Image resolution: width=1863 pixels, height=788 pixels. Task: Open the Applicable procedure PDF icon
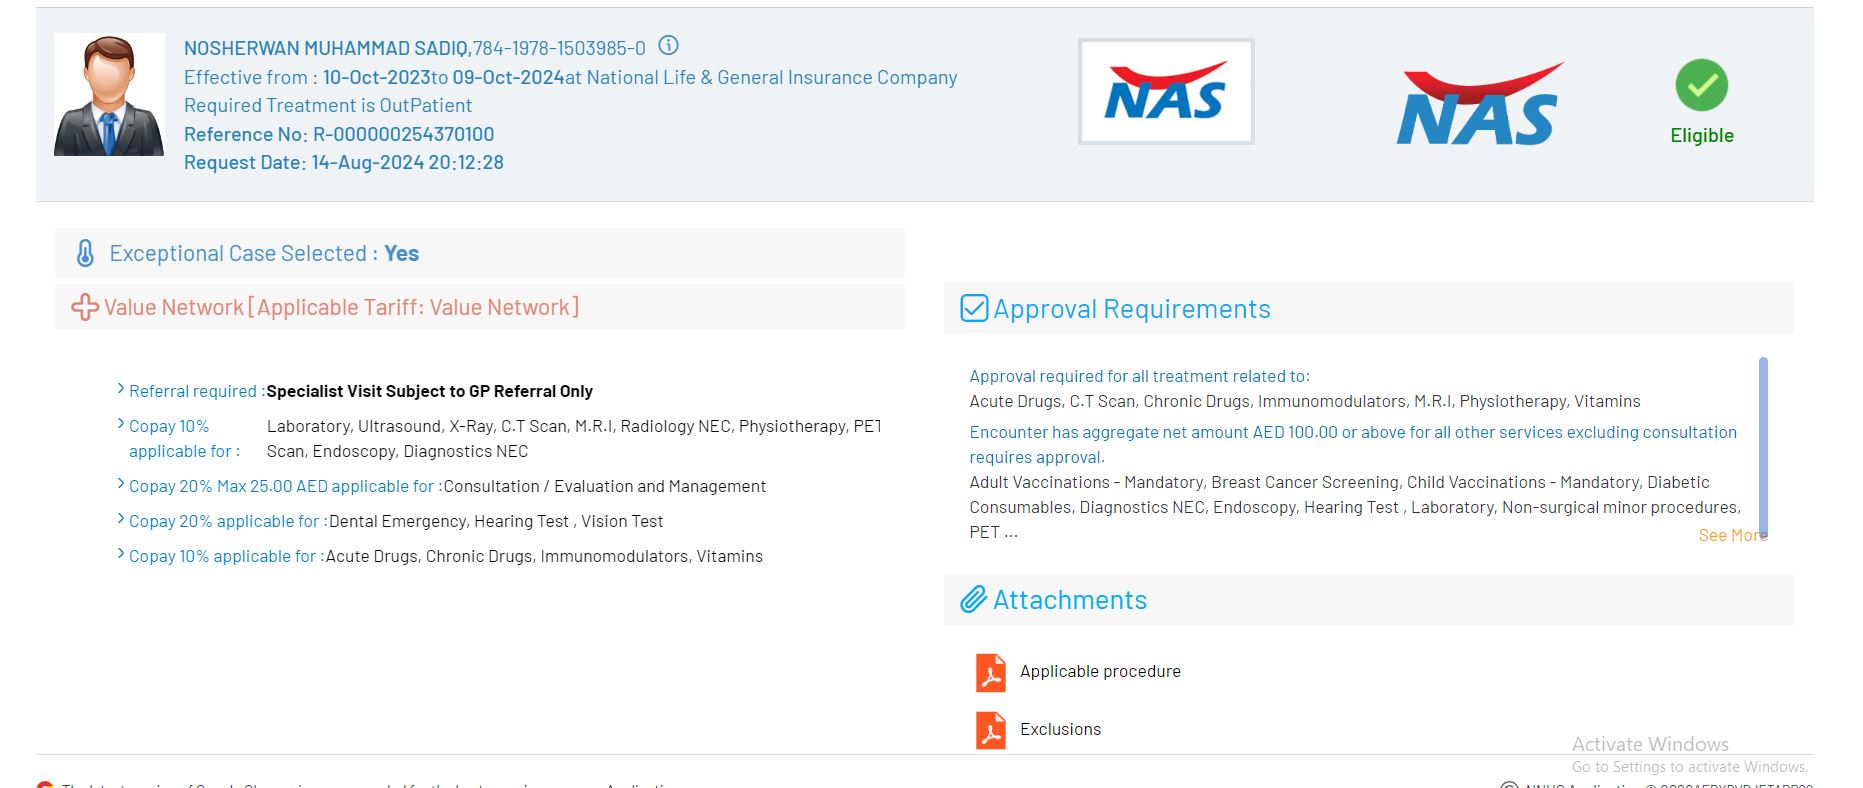991,673
